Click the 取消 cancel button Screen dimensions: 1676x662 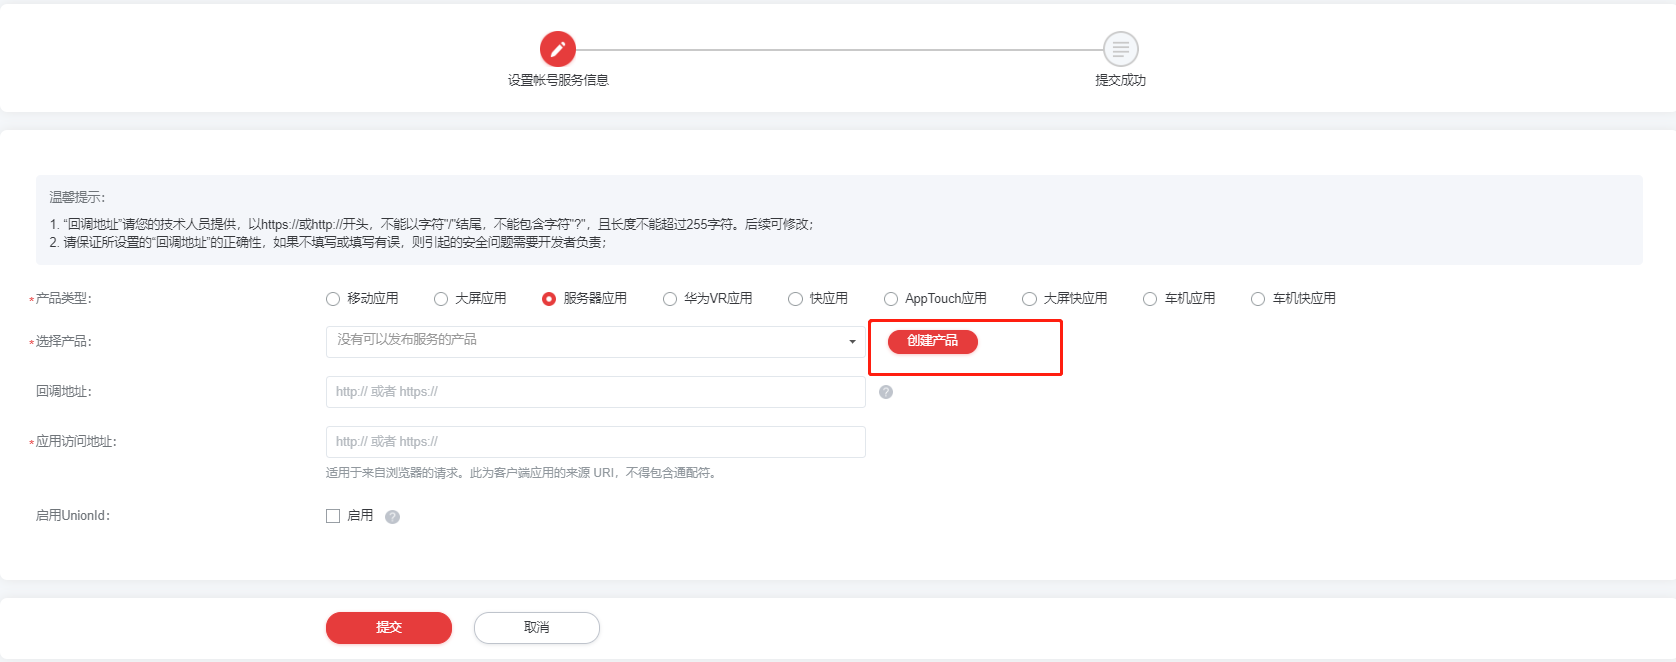pyautogui.click(x=537, y=628)
